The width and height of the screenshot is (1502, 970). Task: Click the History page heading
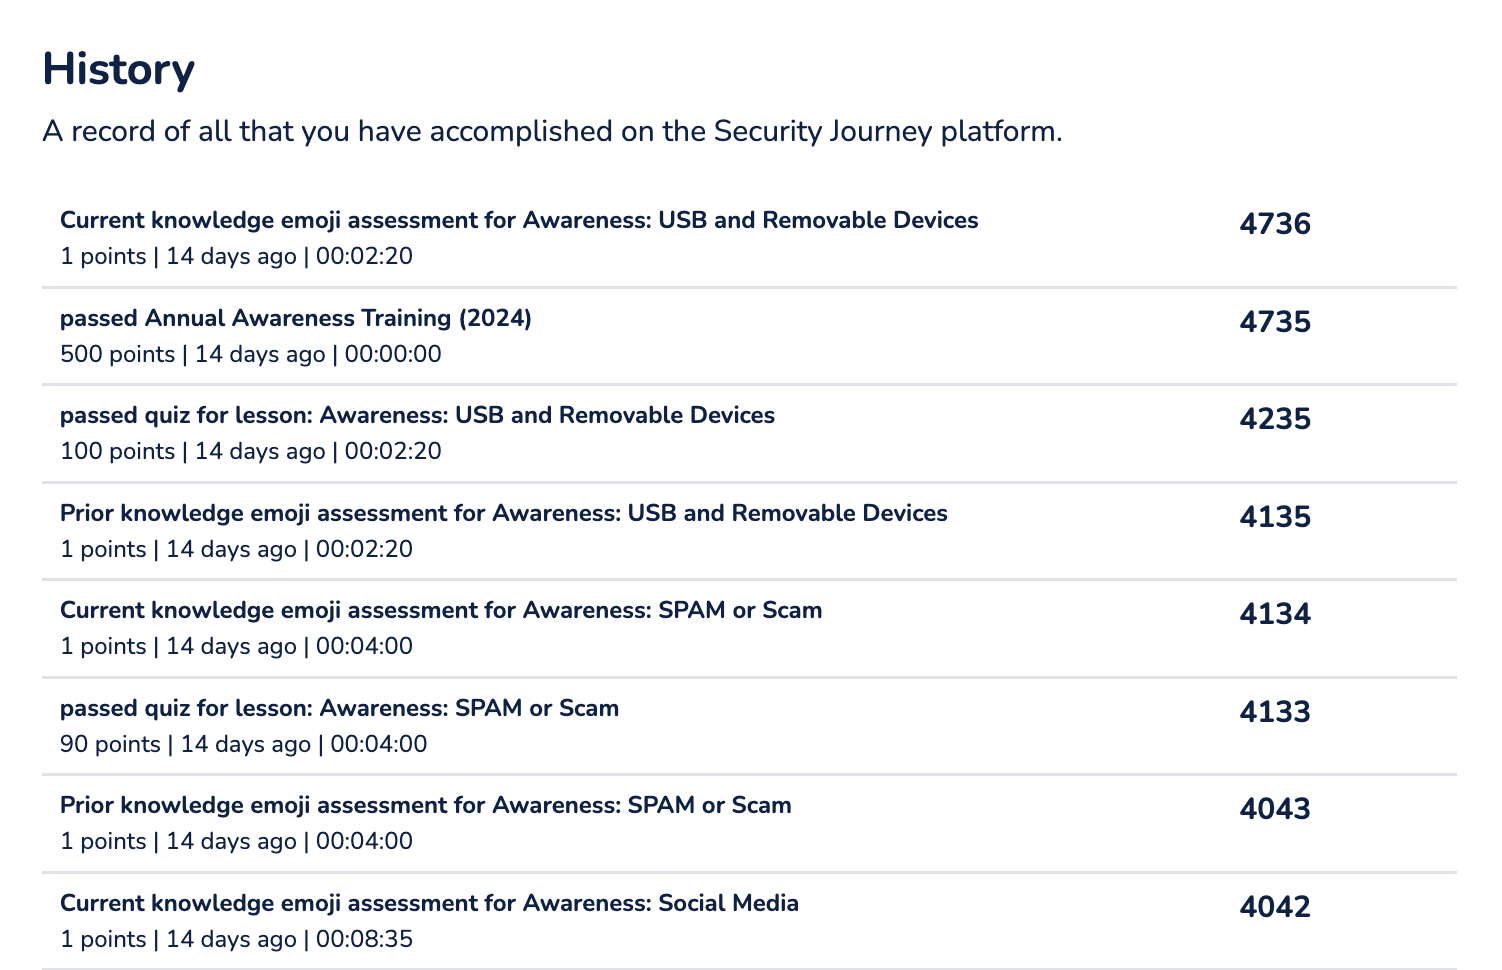(x=118, y=70)
